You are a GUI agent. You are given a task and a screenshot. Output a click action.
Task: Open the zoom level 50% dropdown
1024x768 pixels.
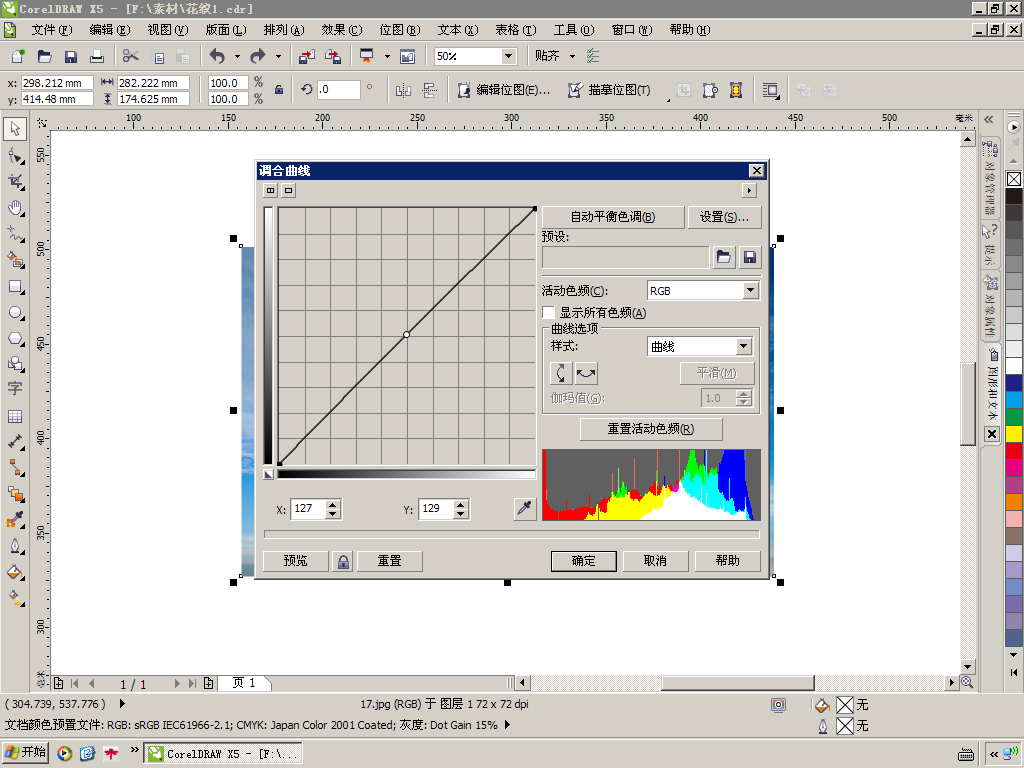(x=509, y=56)
